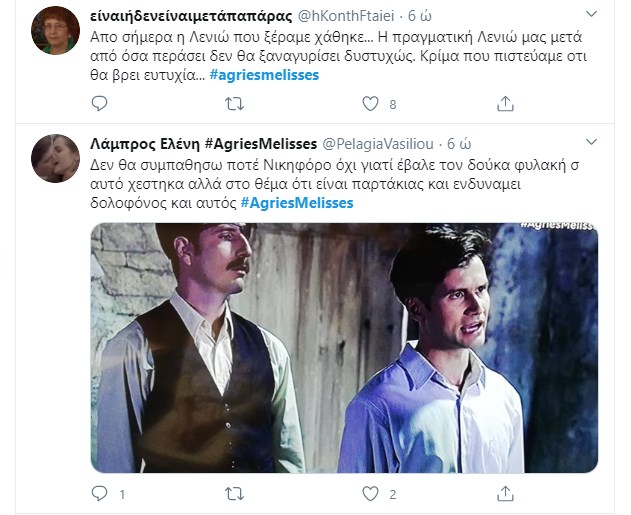Screen dimensions: 631x515
Task: Open the first tweet author's profile picture
Action: [x=56, y=30]
